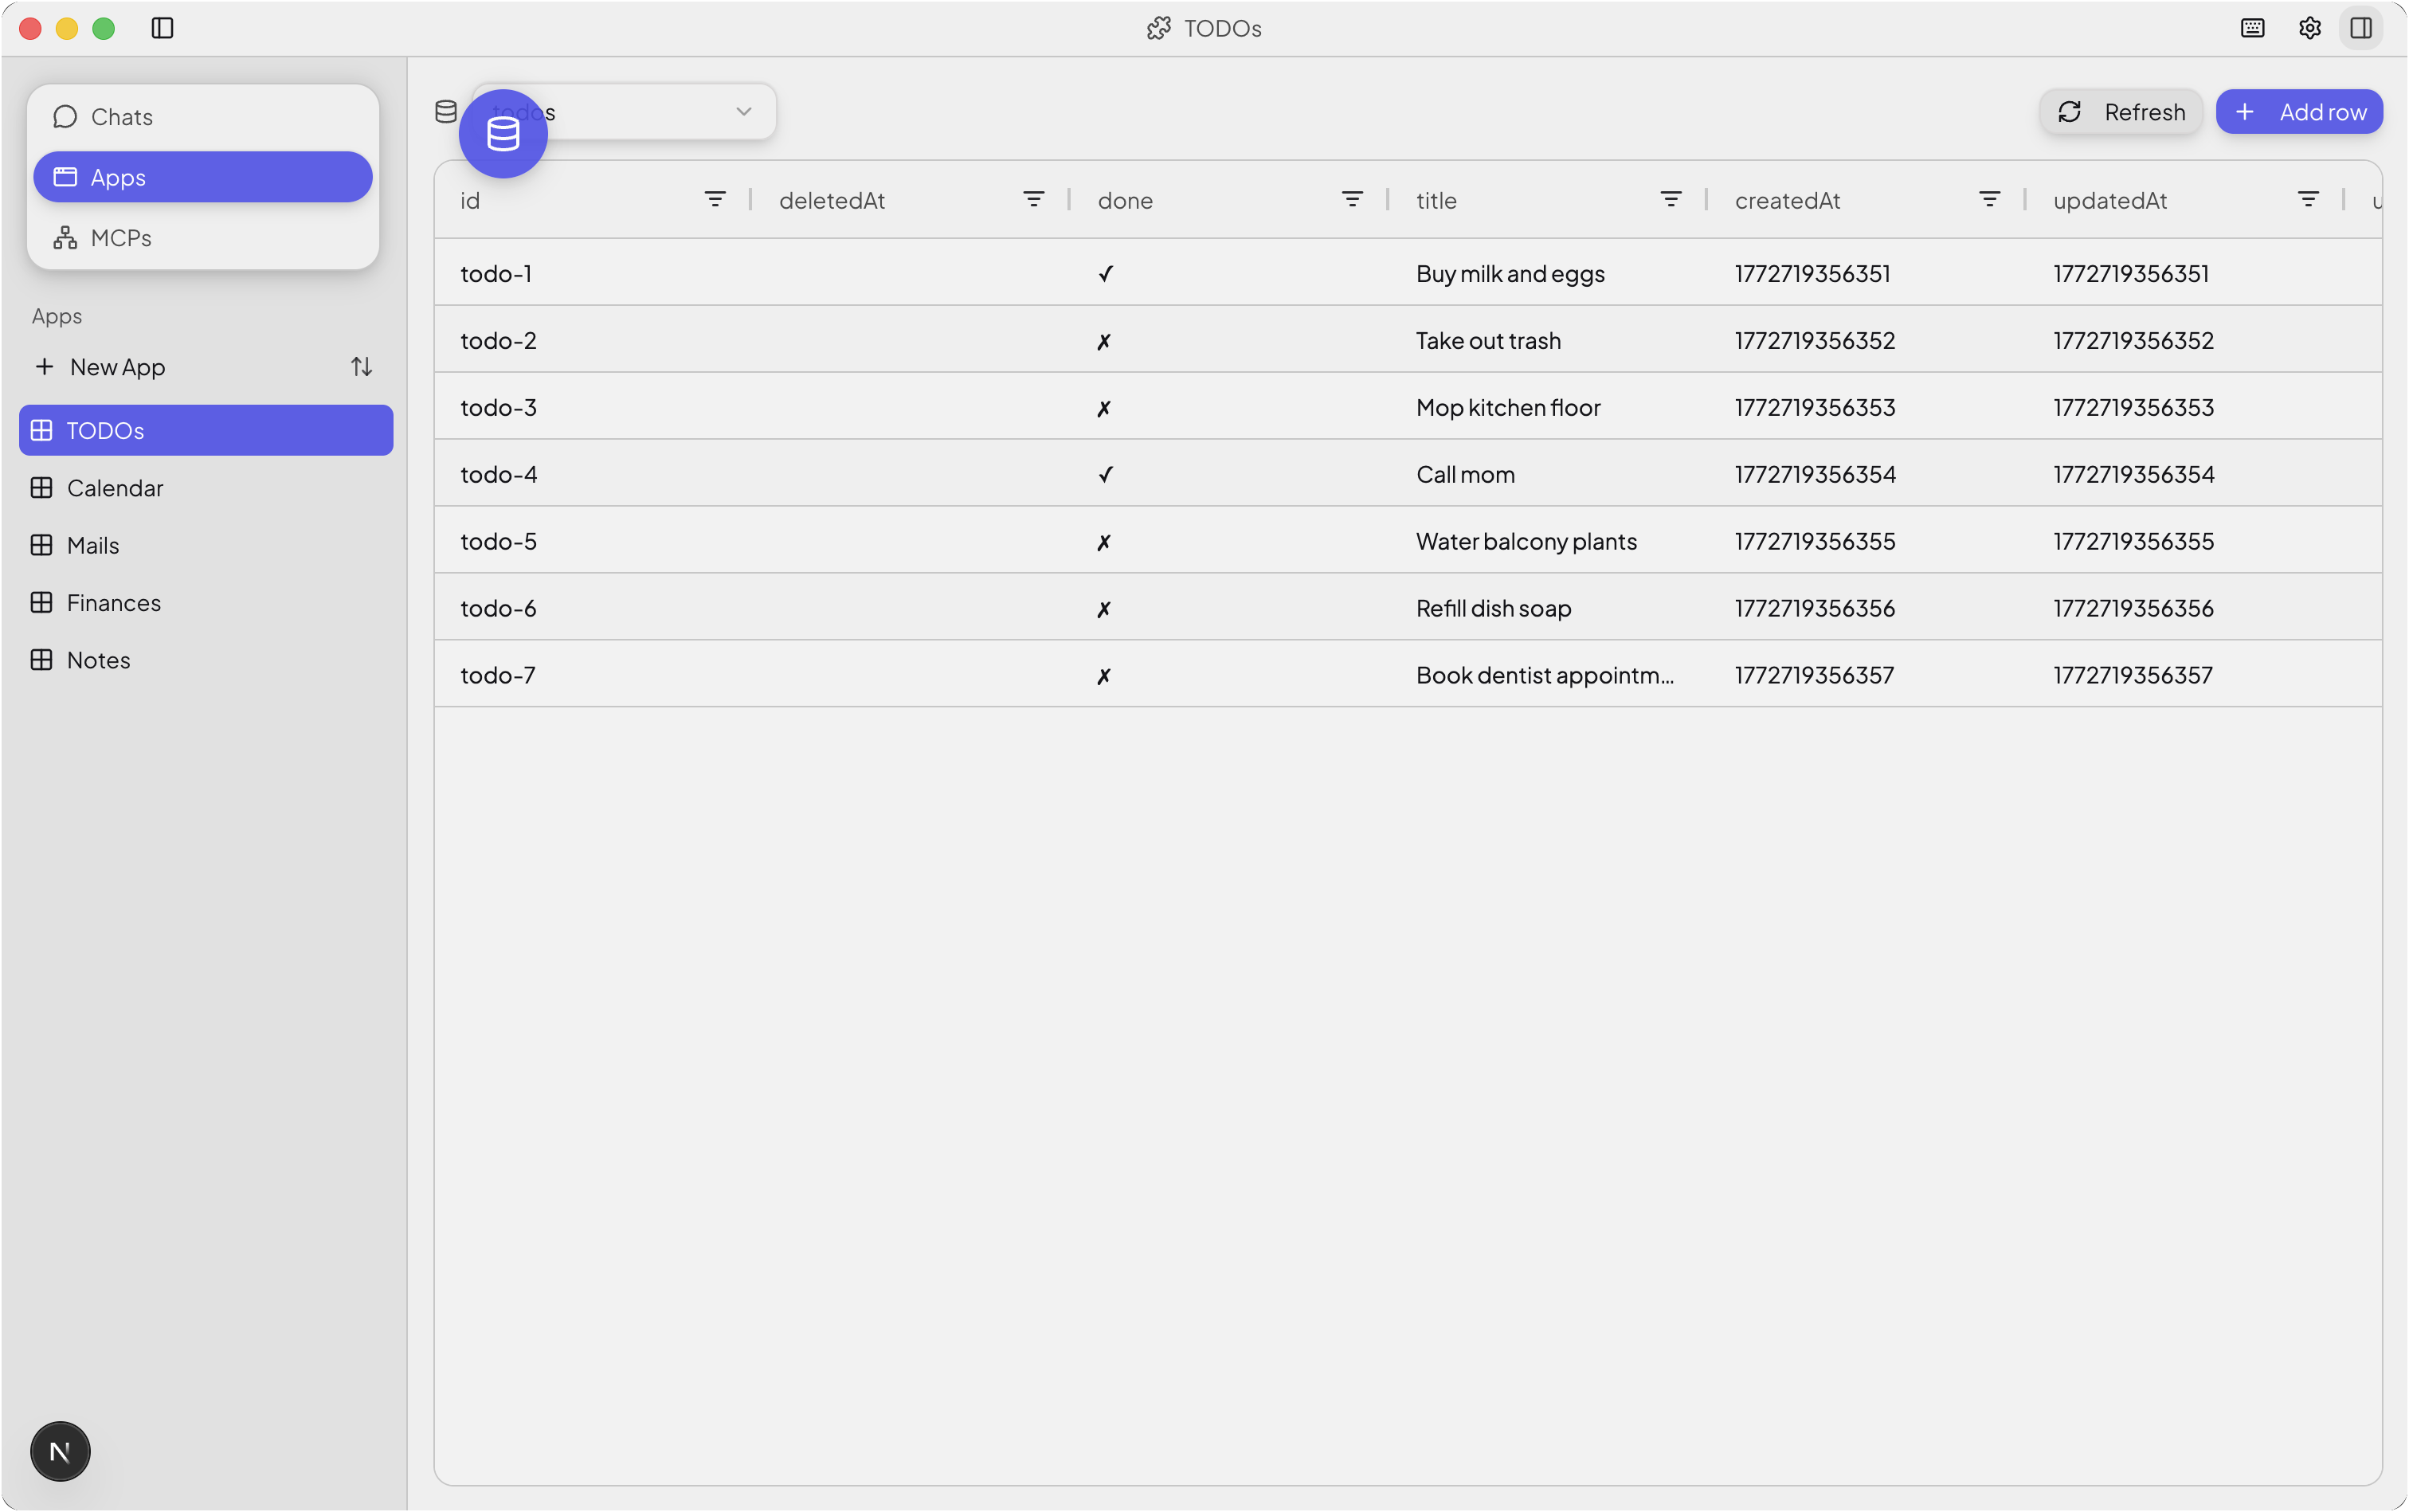This screenshot has height=1512, width=2409.
Task: Click the filter icon on the id column
Action: click(716, 199)
